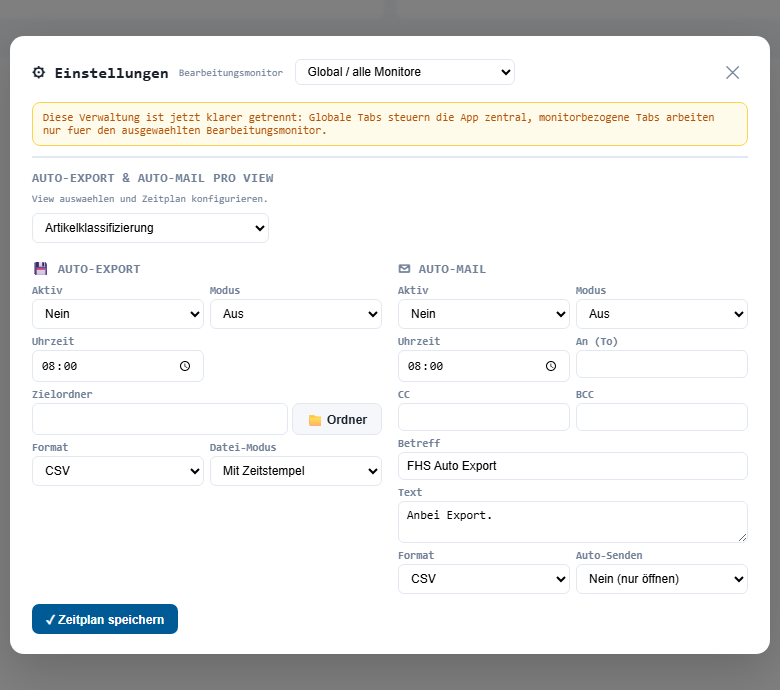Click the An (To) recipient field
This screenshot has width=780, height=690.
click(661, 364)
